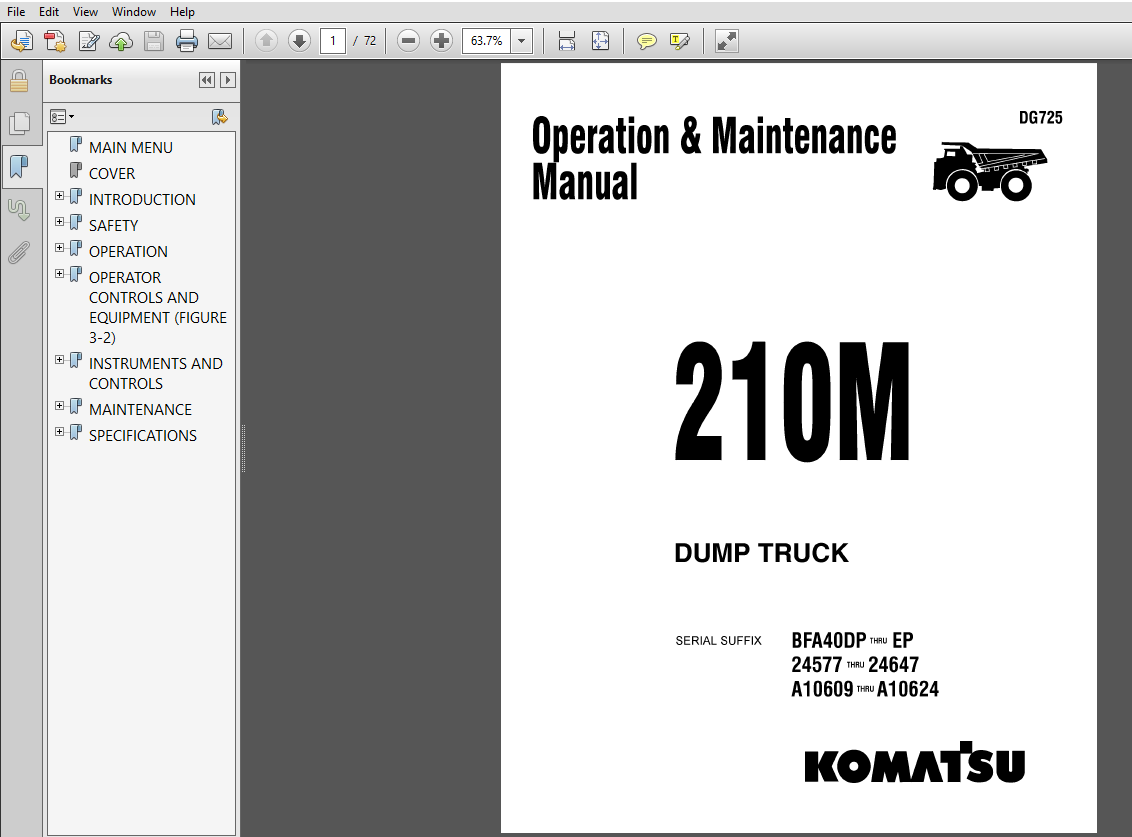This screenshot has width=1132, height=837.
Task: Open the Window menu
Action: (x=134, y=12)
